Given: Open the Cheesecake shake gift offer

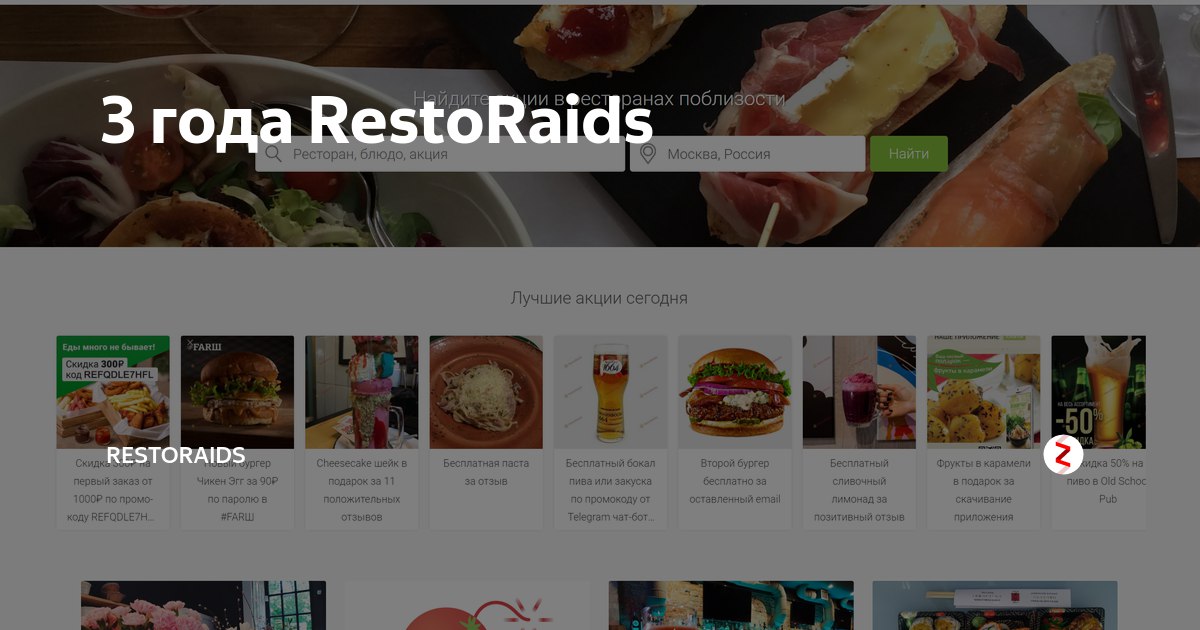Looking at the screenshot, I should click(362, 432).
